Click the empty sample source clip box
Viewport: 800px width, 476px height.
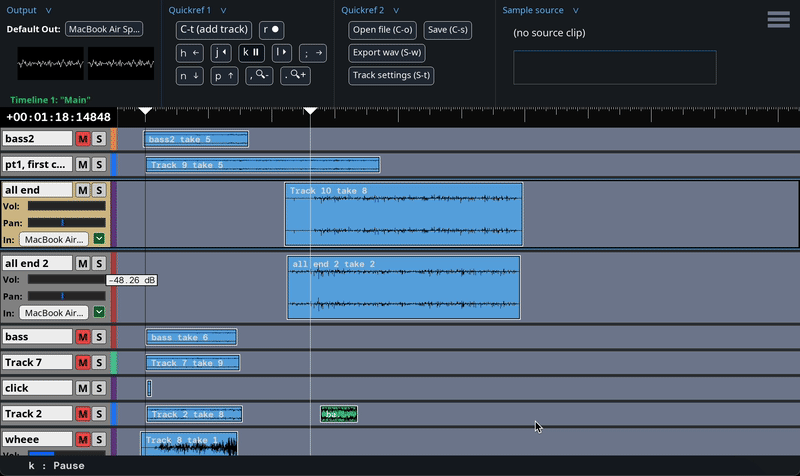(x=615, y=67)
